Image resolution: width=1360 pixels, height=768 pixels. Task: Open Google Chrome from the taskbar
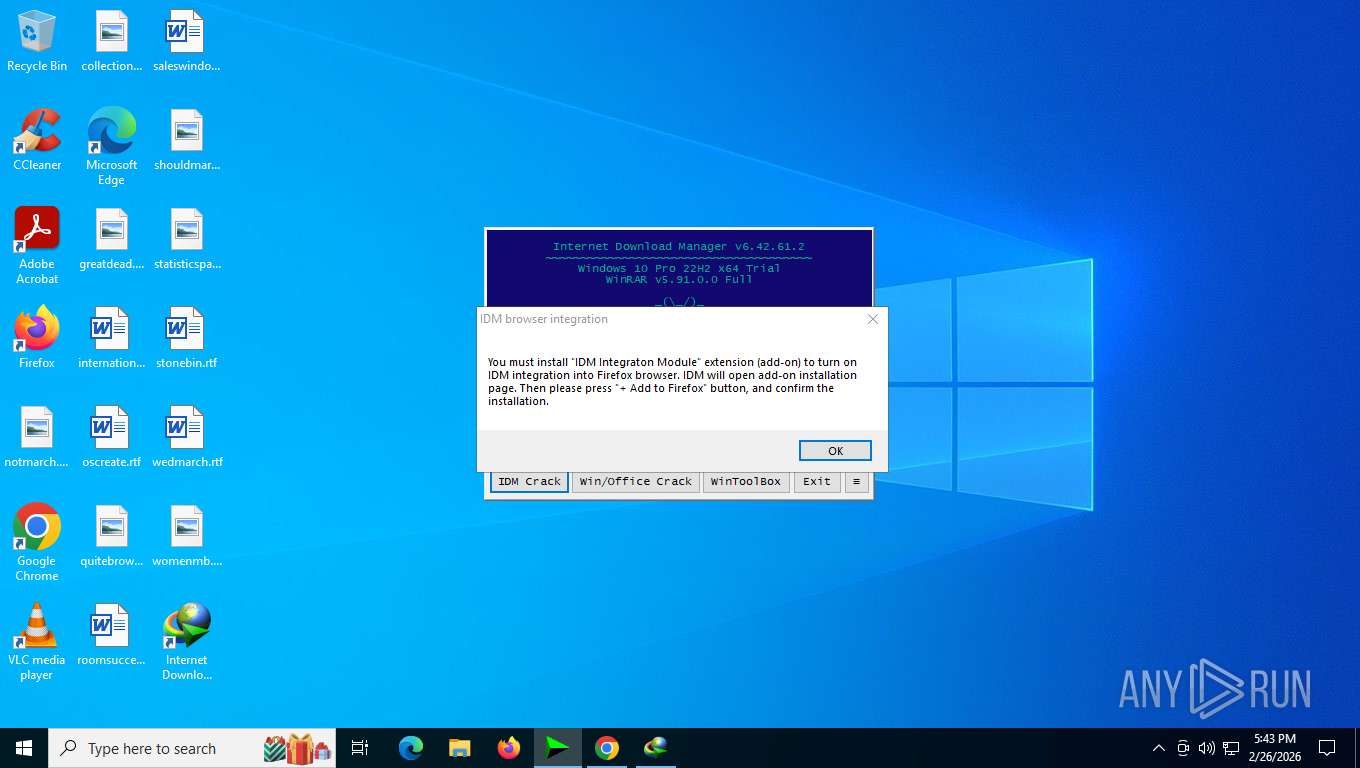click(607, 748)
